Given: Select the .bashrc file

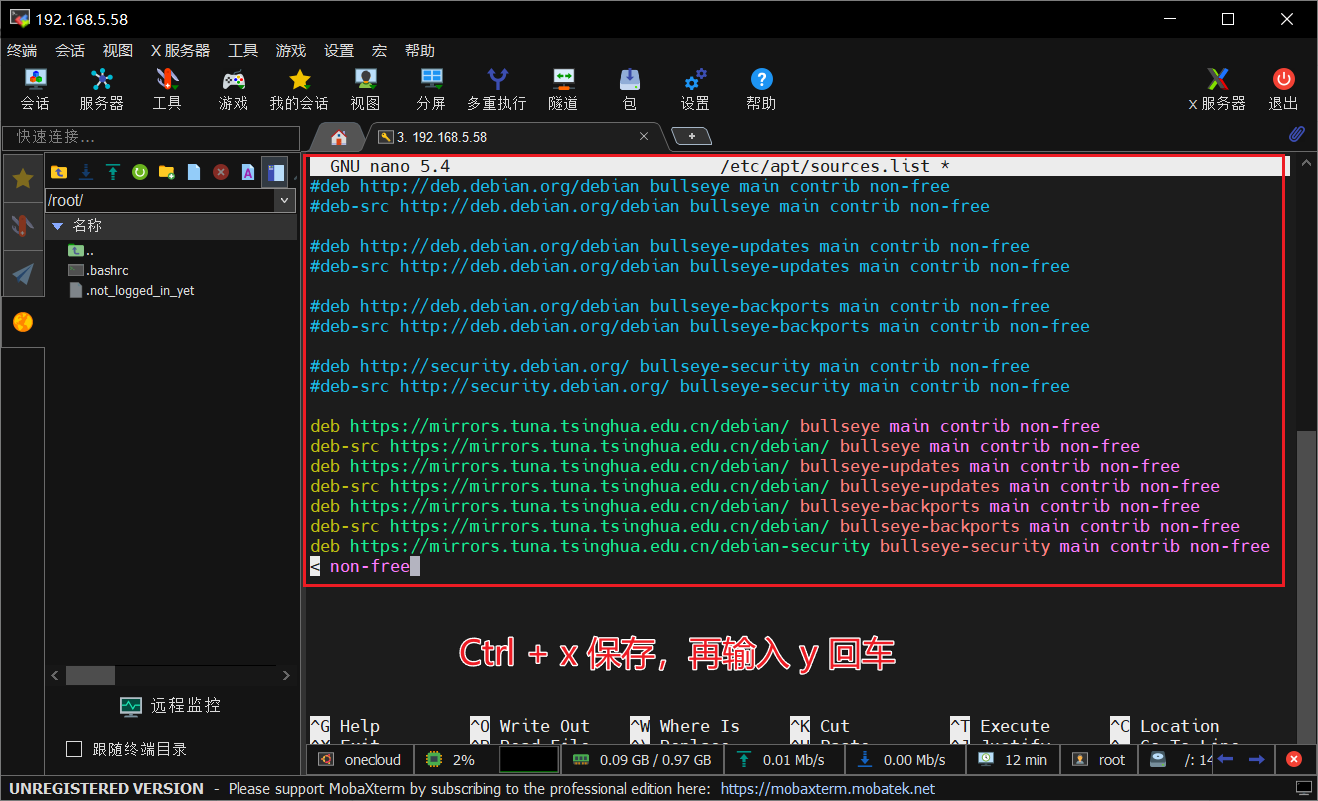Looking at the screenshot, I should pos(107,270).
